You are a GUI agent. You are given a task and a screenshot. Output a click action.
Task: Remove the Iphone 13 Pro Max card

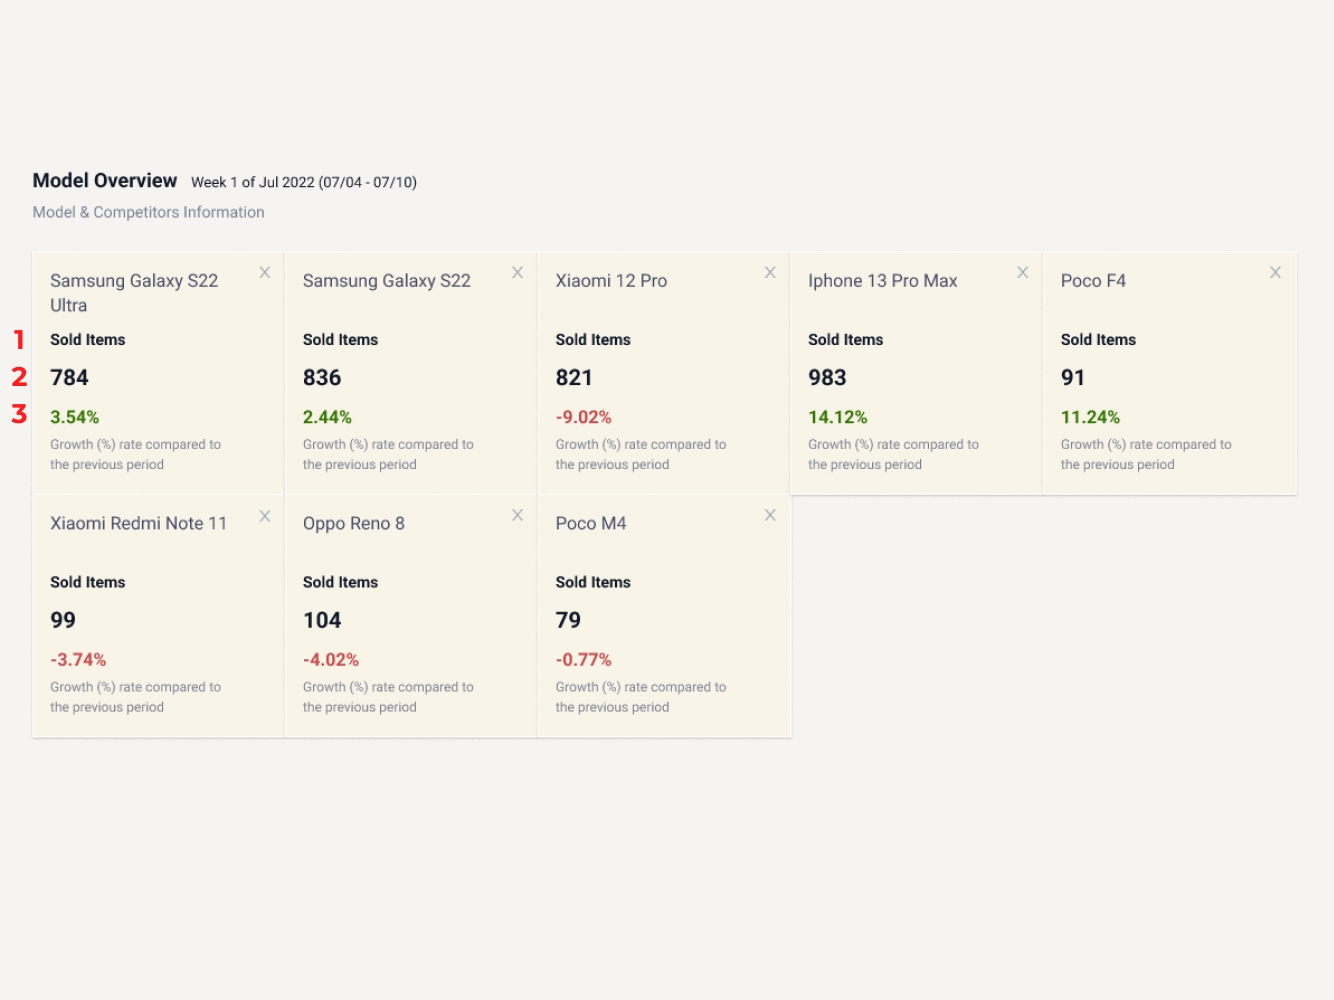click(1022, 273)
